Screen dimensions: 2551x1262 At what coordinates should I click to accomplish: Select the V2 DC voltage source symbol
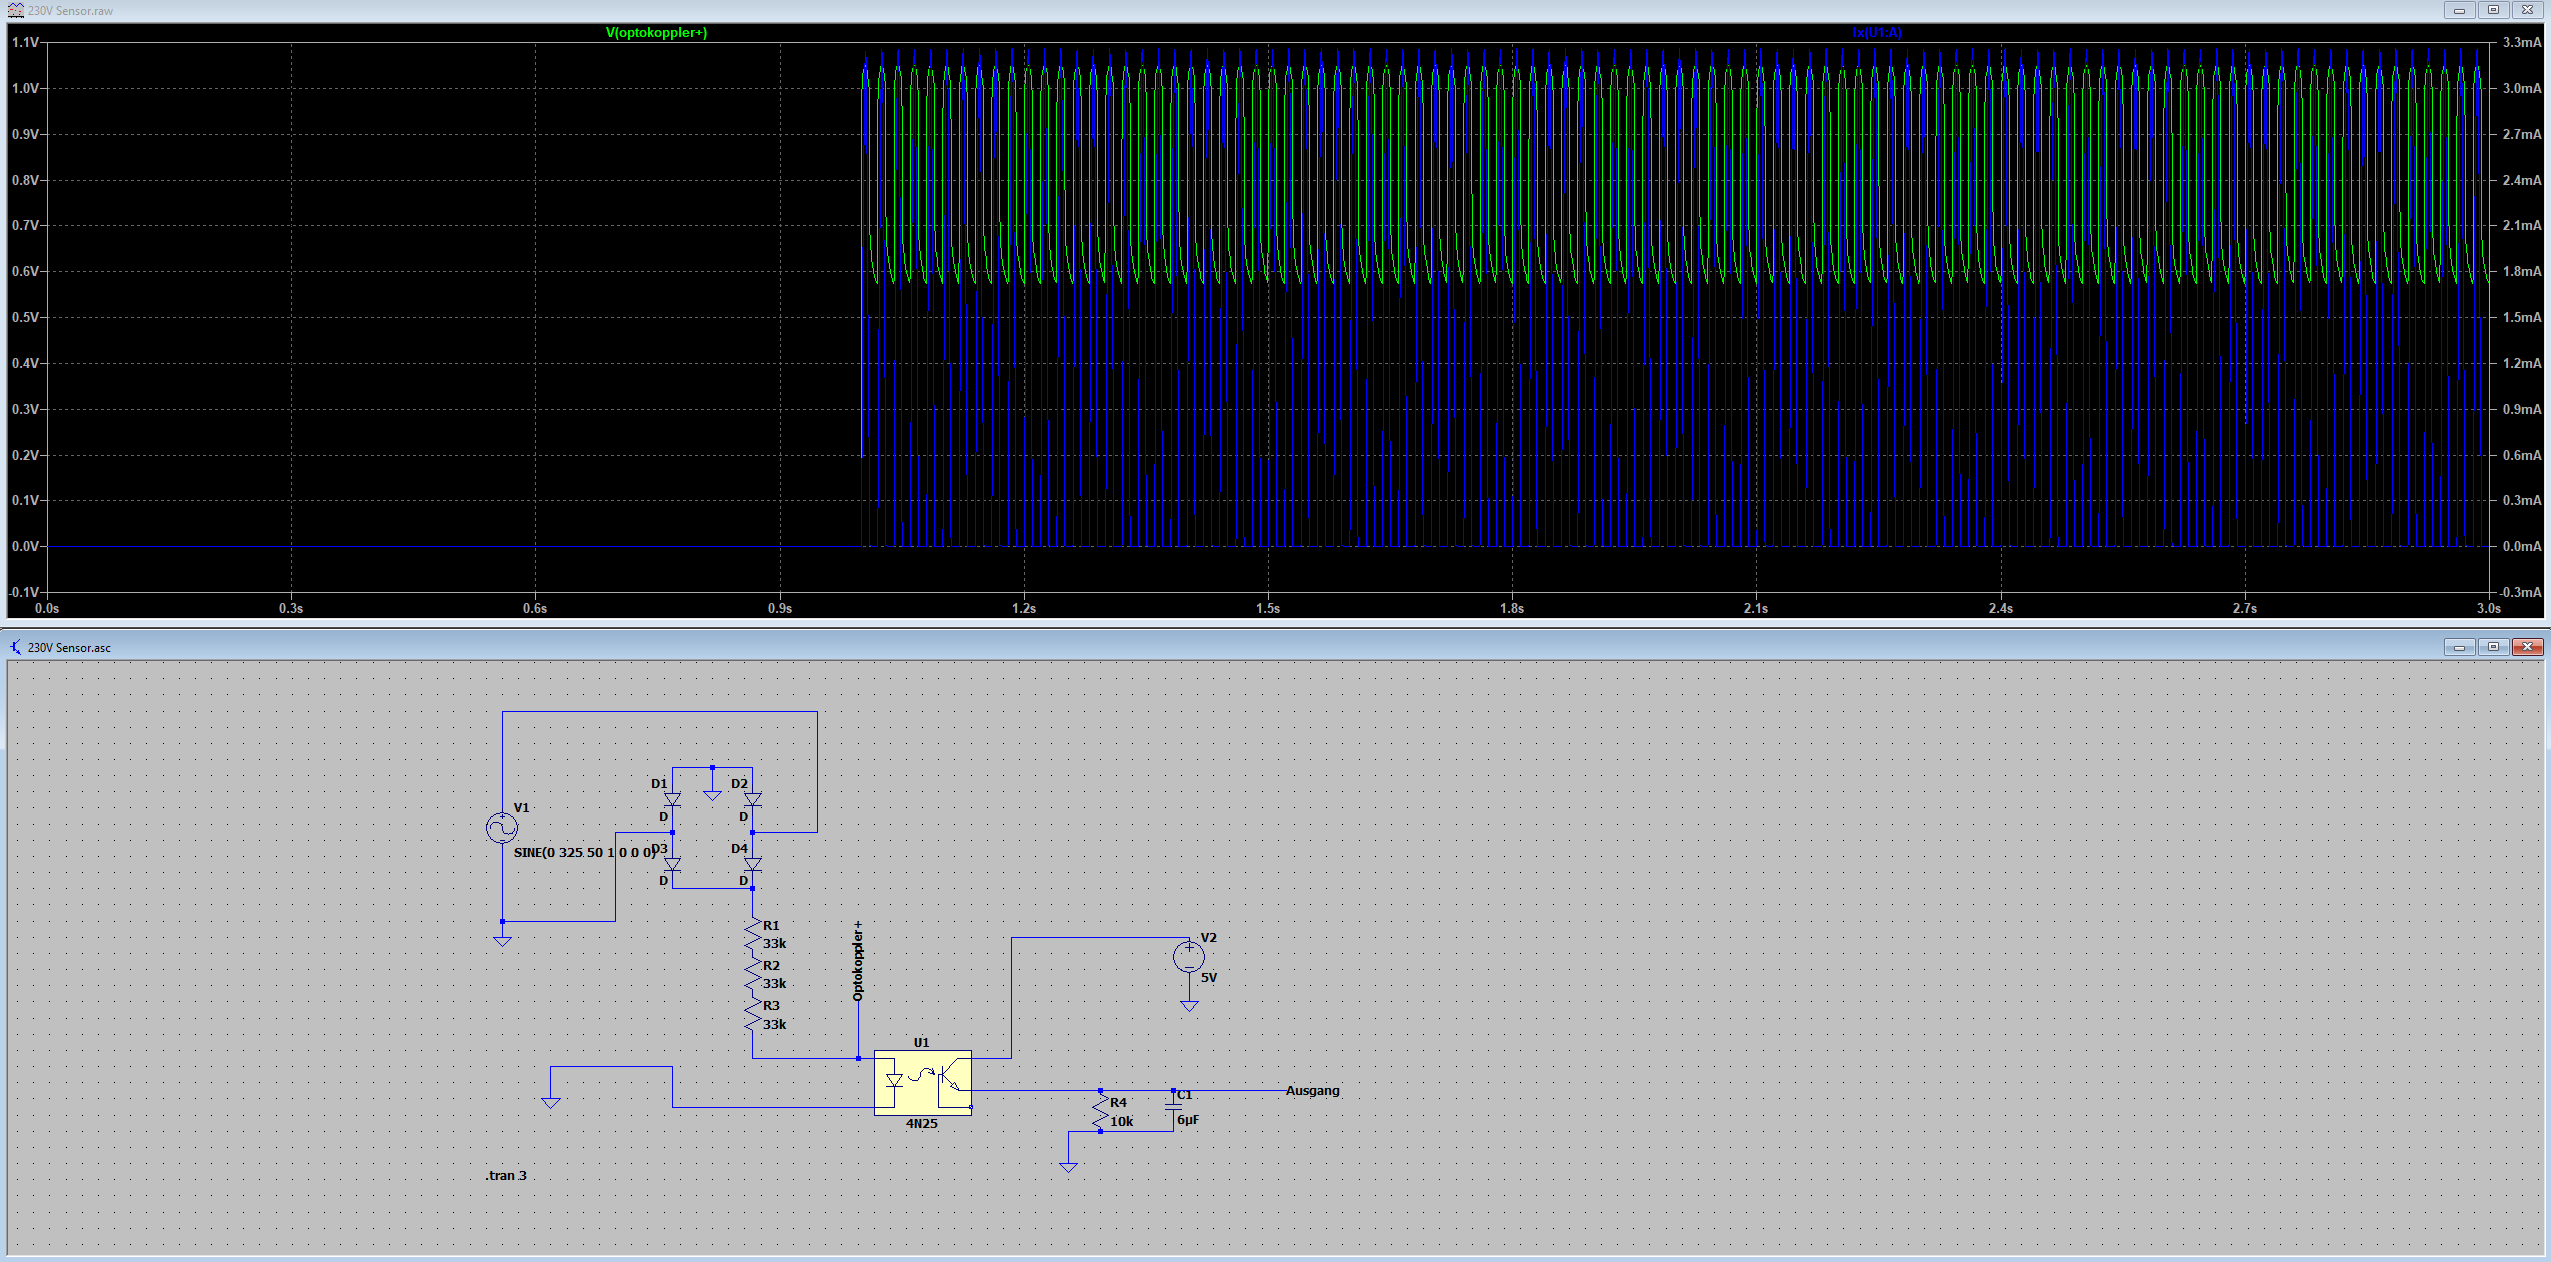coord(1188,957)
